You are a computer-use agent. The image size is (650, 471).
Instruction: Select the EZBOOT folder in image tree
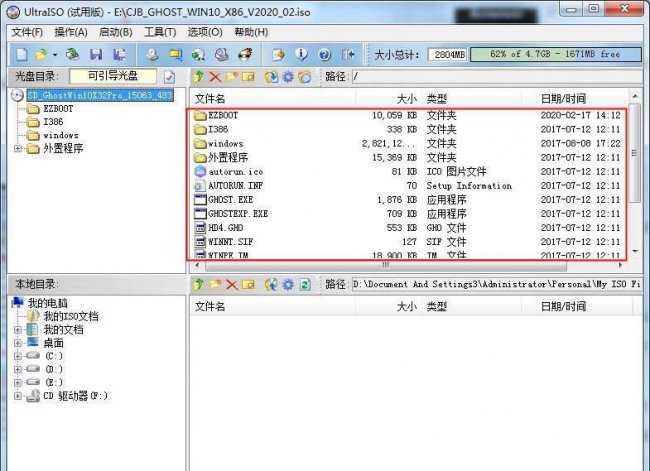[x=58, y=109]
